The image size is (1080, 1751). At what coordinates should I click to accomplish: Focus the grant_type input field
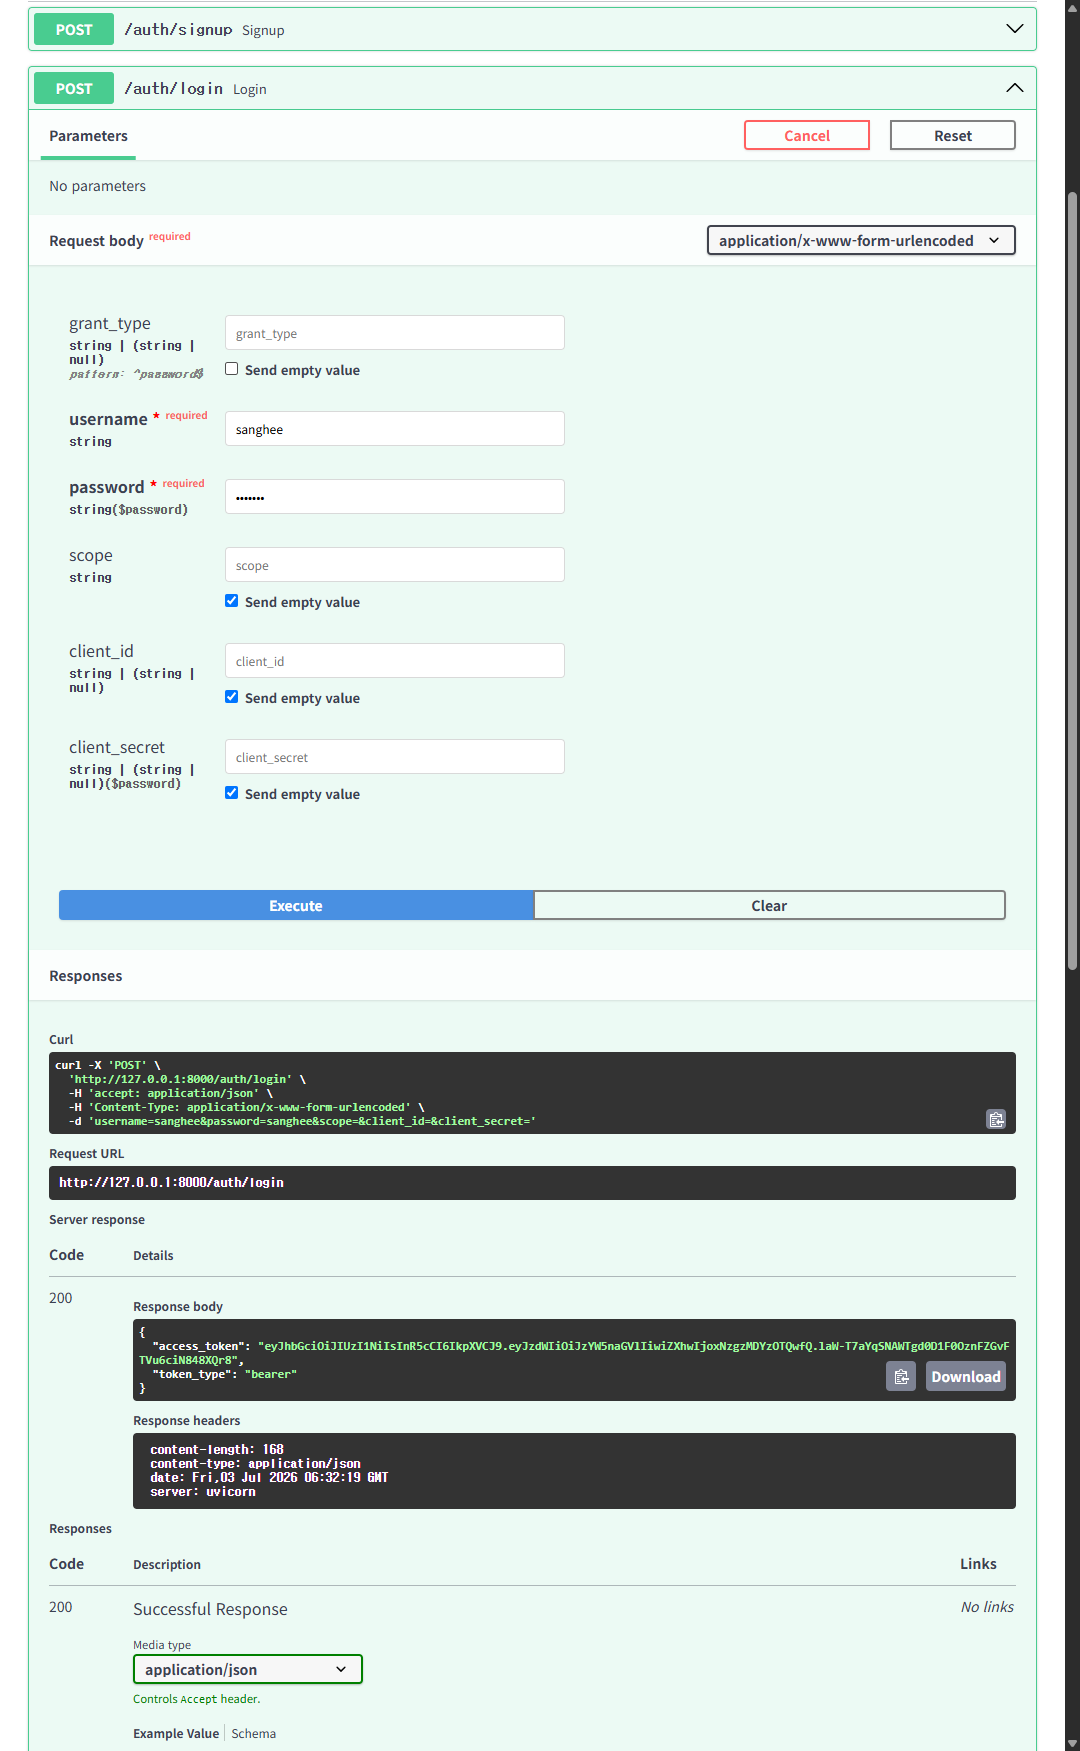(x=395, y=333)
